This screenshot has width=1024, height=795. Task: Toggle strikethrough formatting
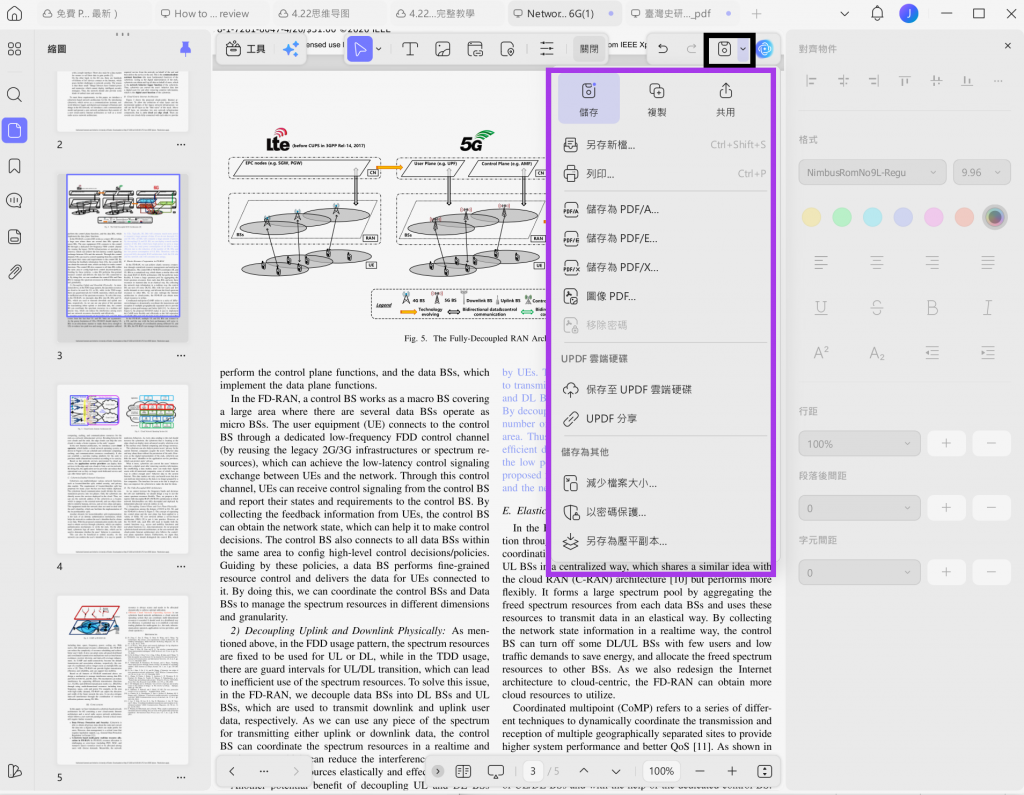point(876,308)
